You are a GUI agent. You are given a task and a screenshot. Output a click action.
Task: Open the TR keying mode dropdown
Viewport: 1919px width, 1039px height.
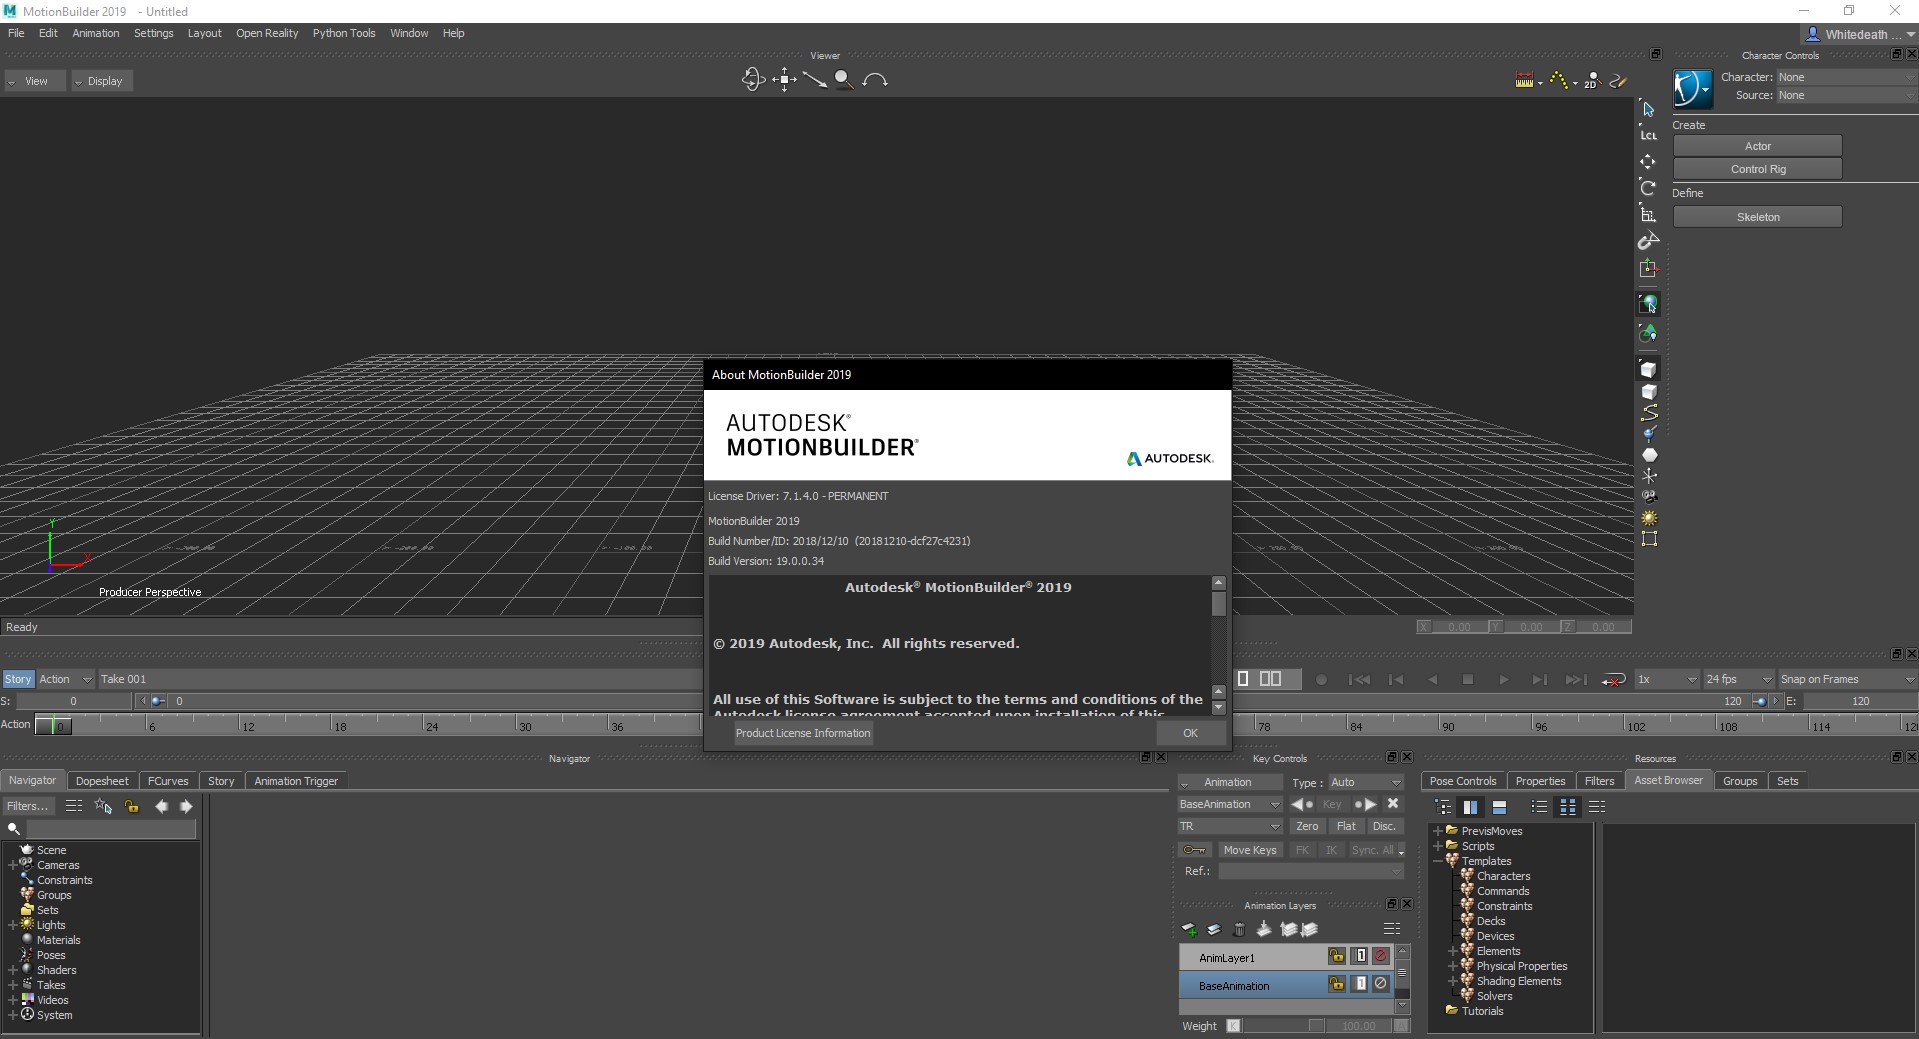[1229, 826]
